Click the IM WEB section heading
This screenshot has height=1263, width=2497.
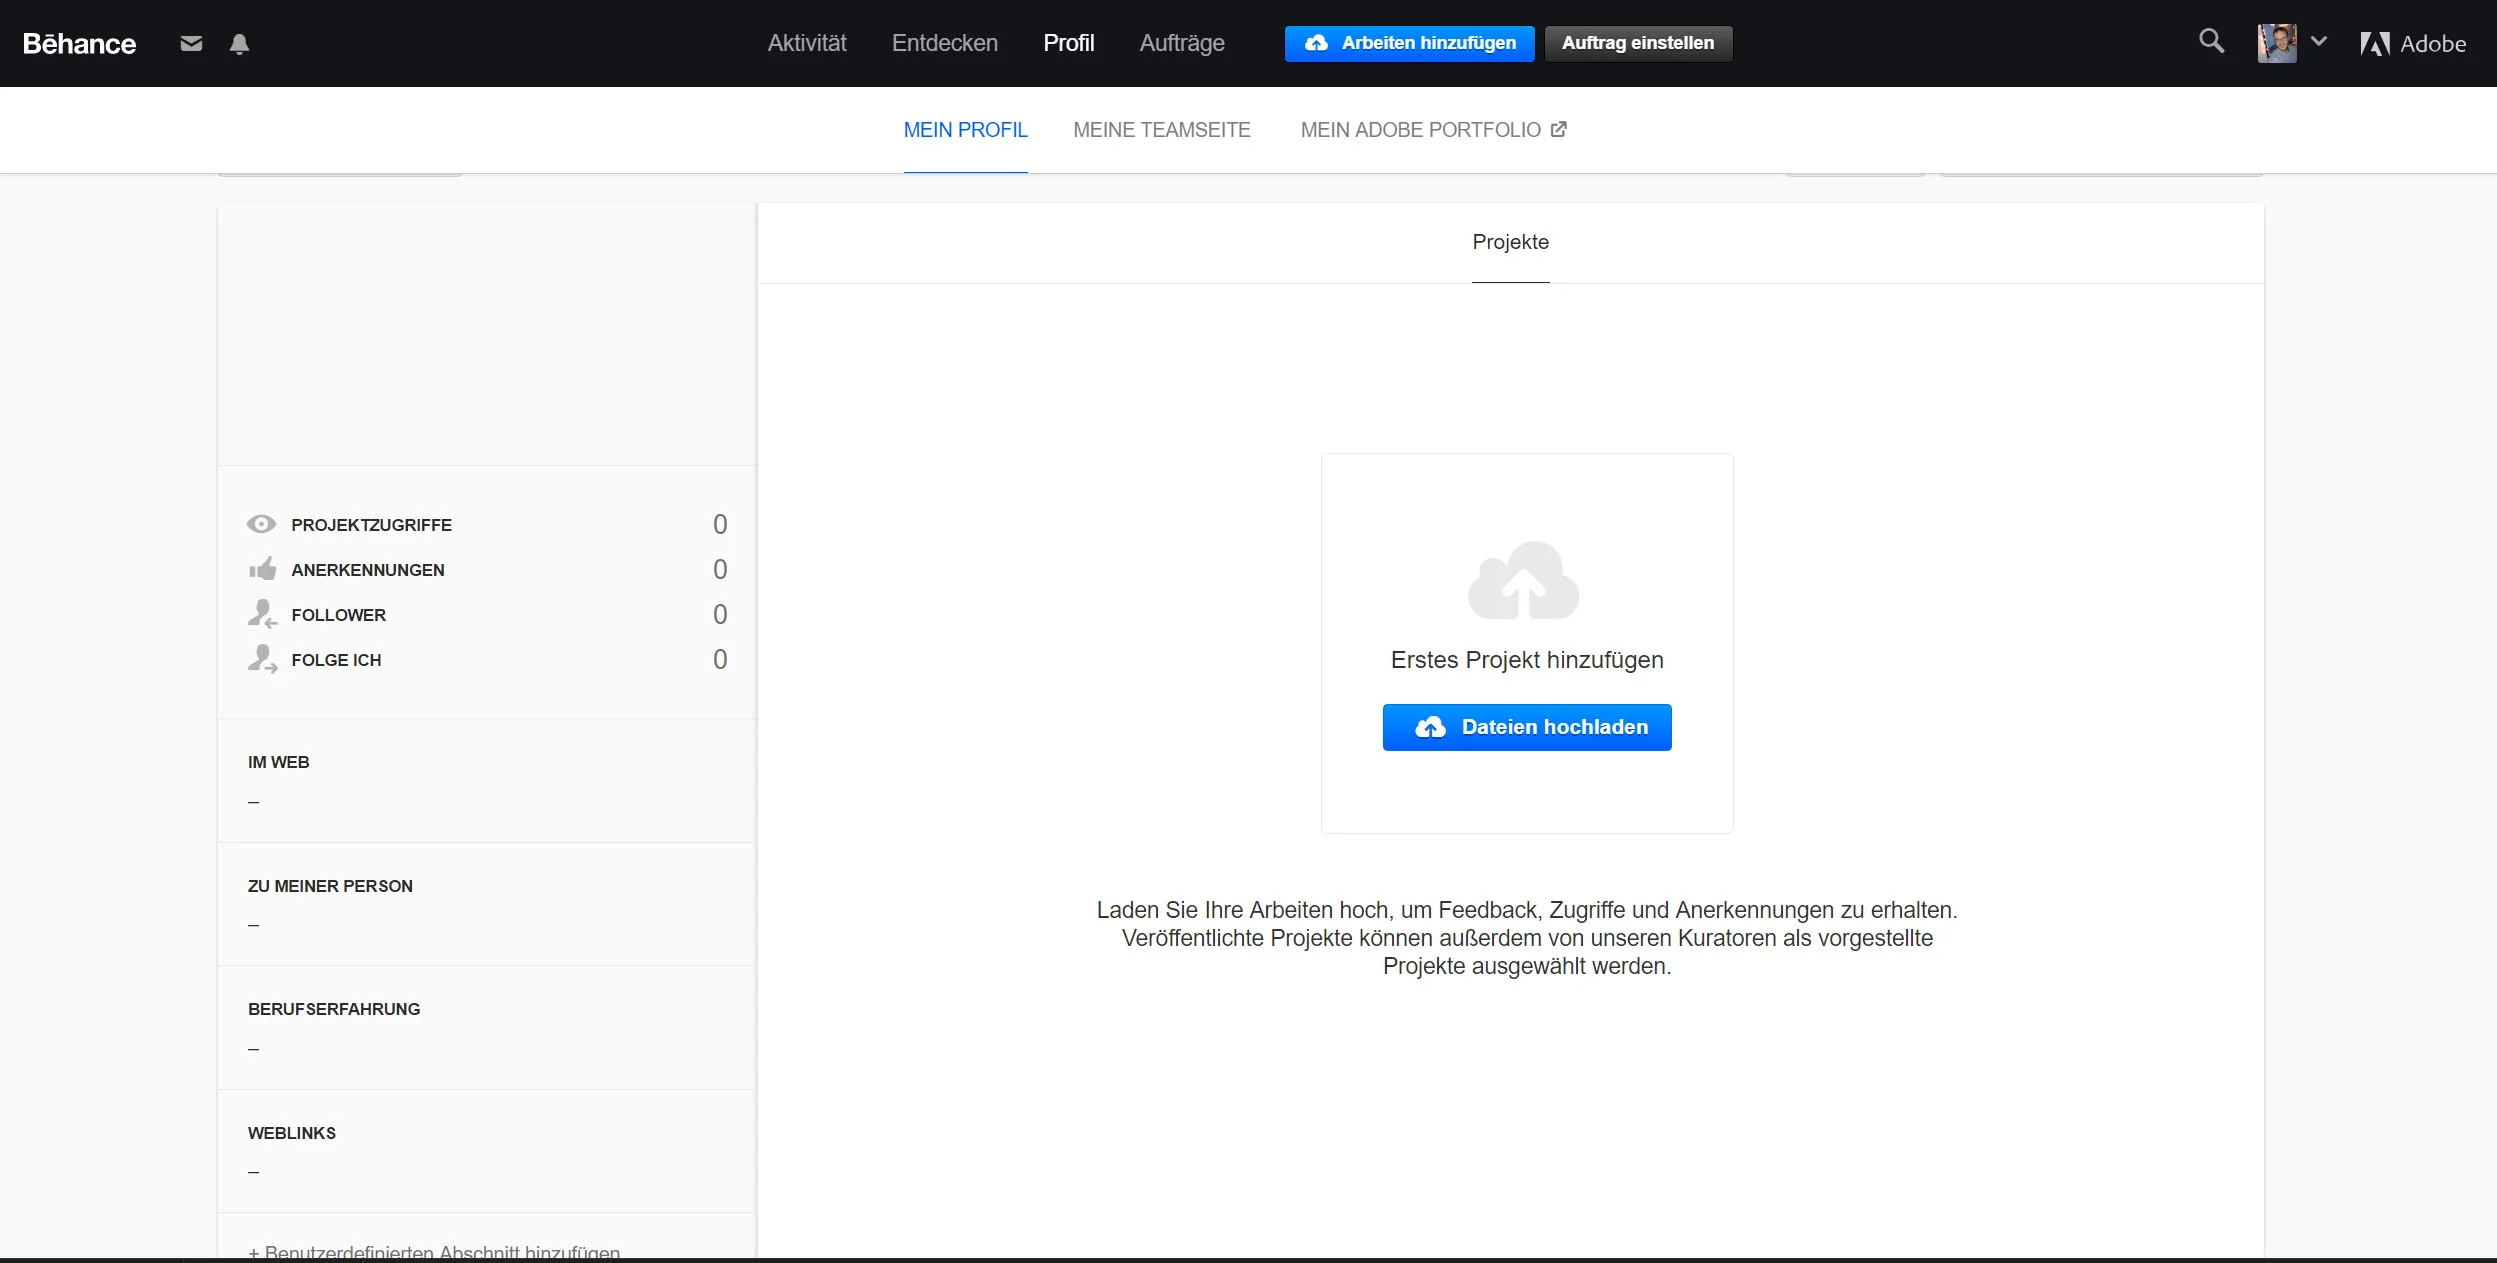pyautogui.click(x=278, y=762)
